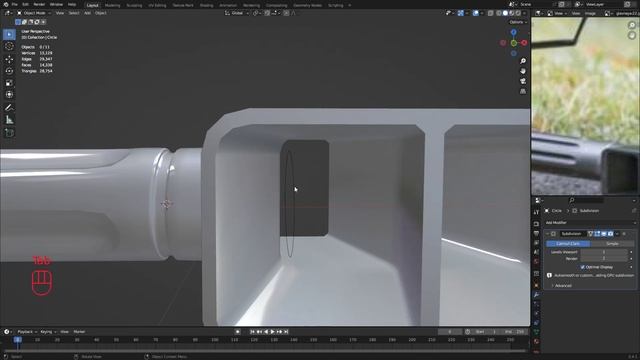The image size is (640, 360).
Task: Select the Scale tool
Action: pyautogui.click(x=9, y=83)
